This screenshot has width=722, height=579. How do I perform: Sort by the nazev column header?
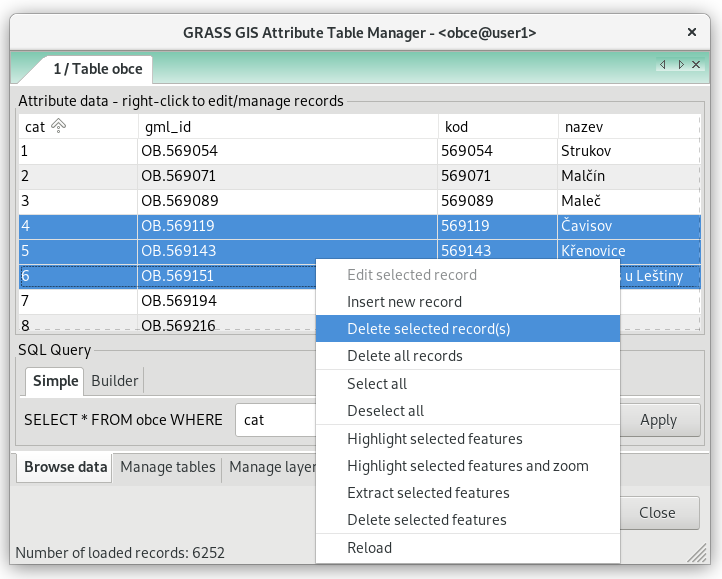pos(629,127)
